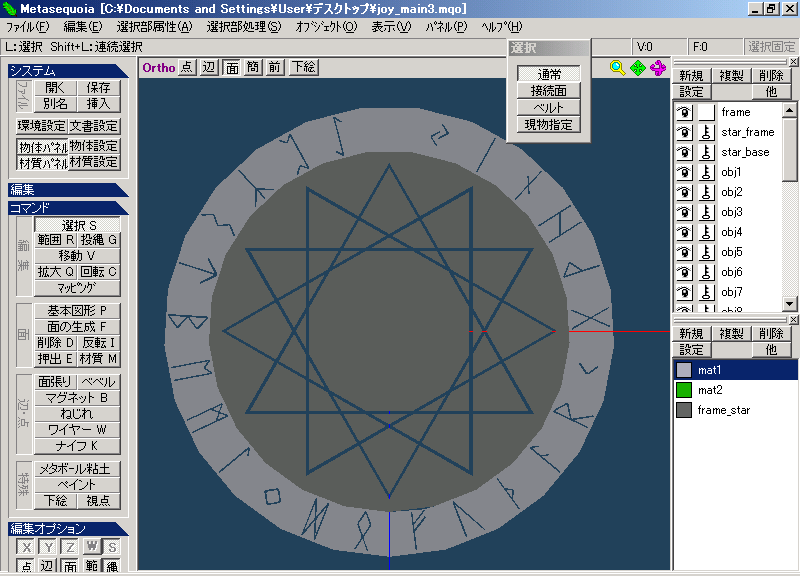Open the 選択部処理(S) menu

(244, 27)
